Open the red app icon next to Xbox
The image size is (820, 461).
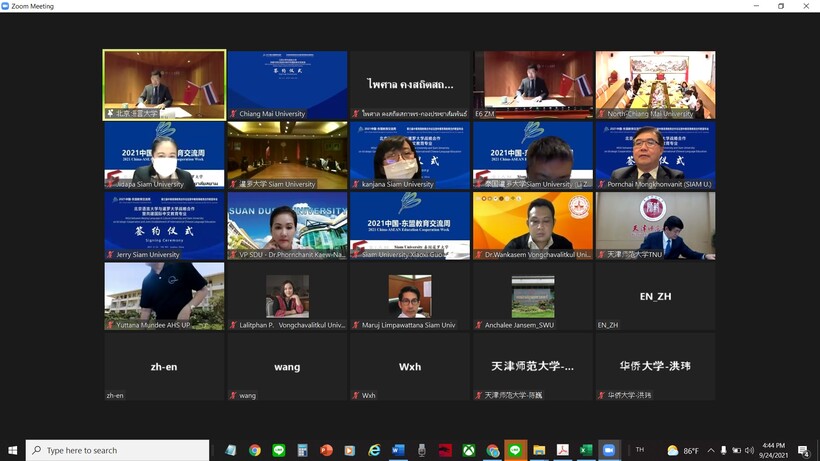445,450
